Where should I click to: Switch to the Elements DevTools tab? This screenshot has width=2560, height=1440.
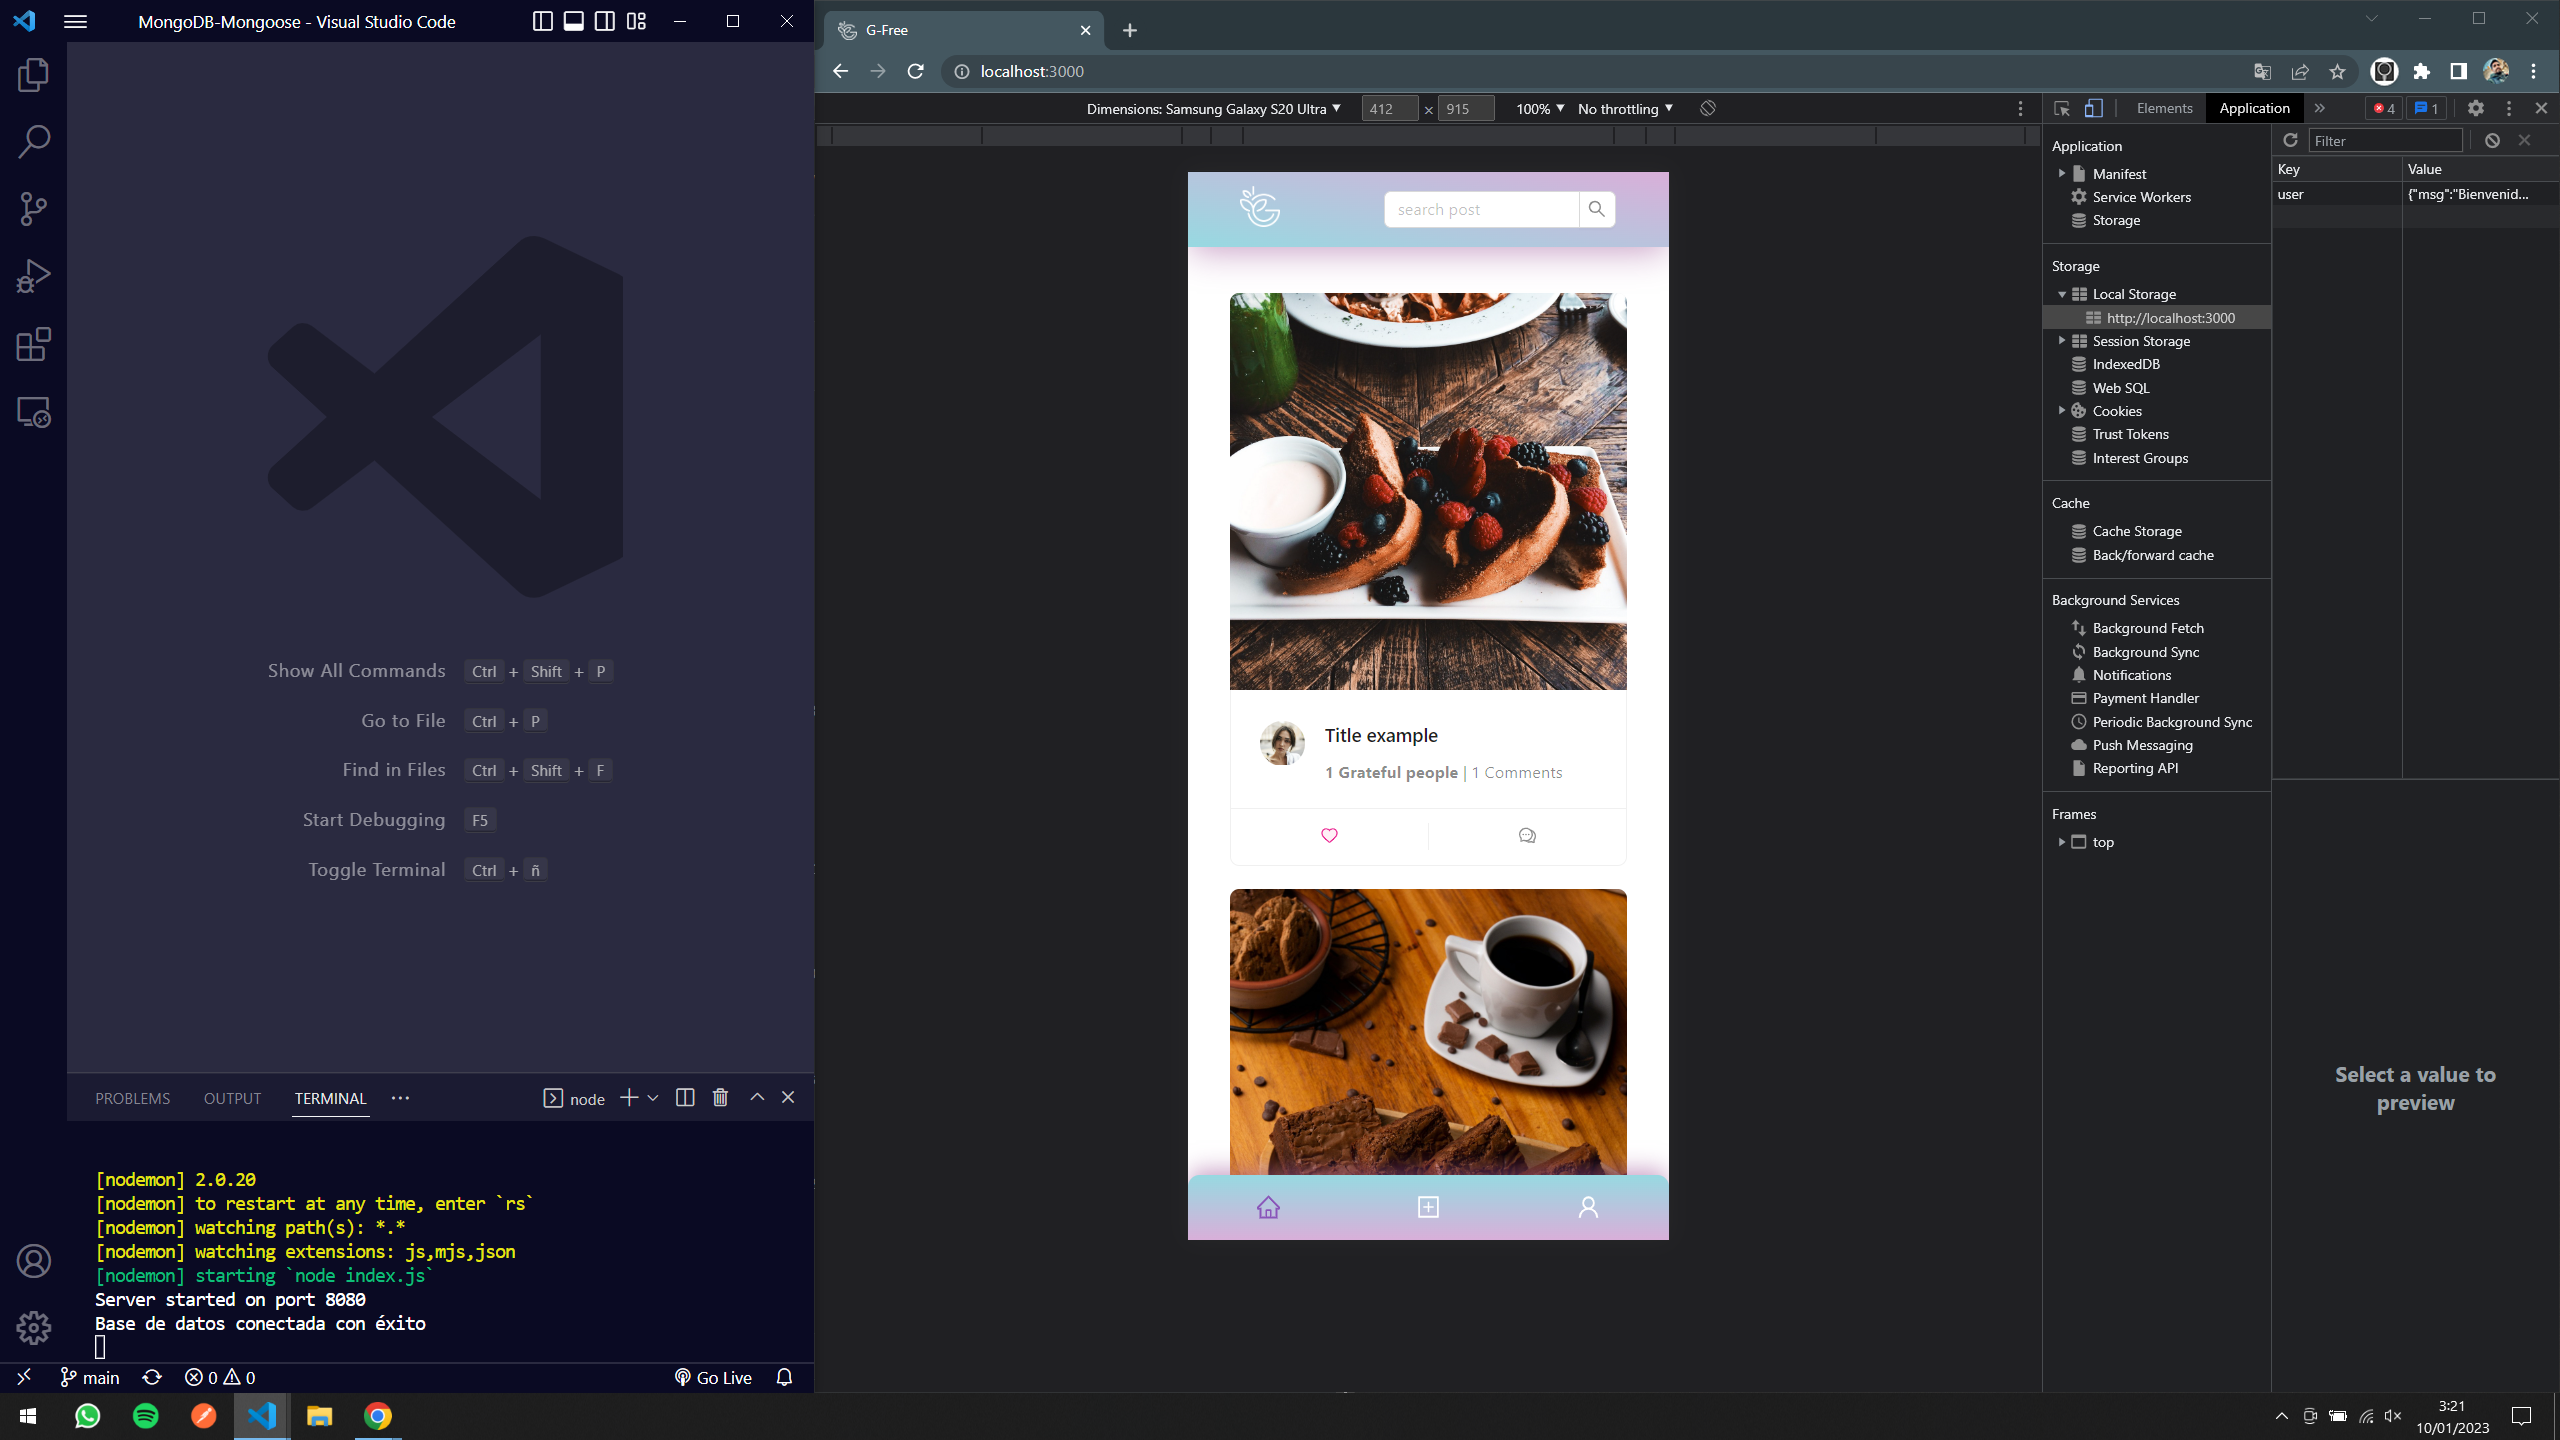pos(2164,108)
